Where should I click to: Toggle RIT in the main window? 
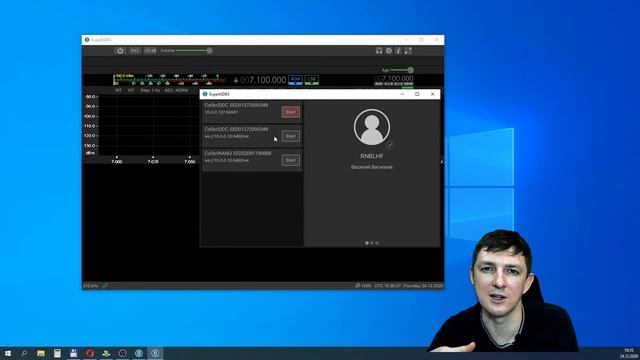[118, 90]
